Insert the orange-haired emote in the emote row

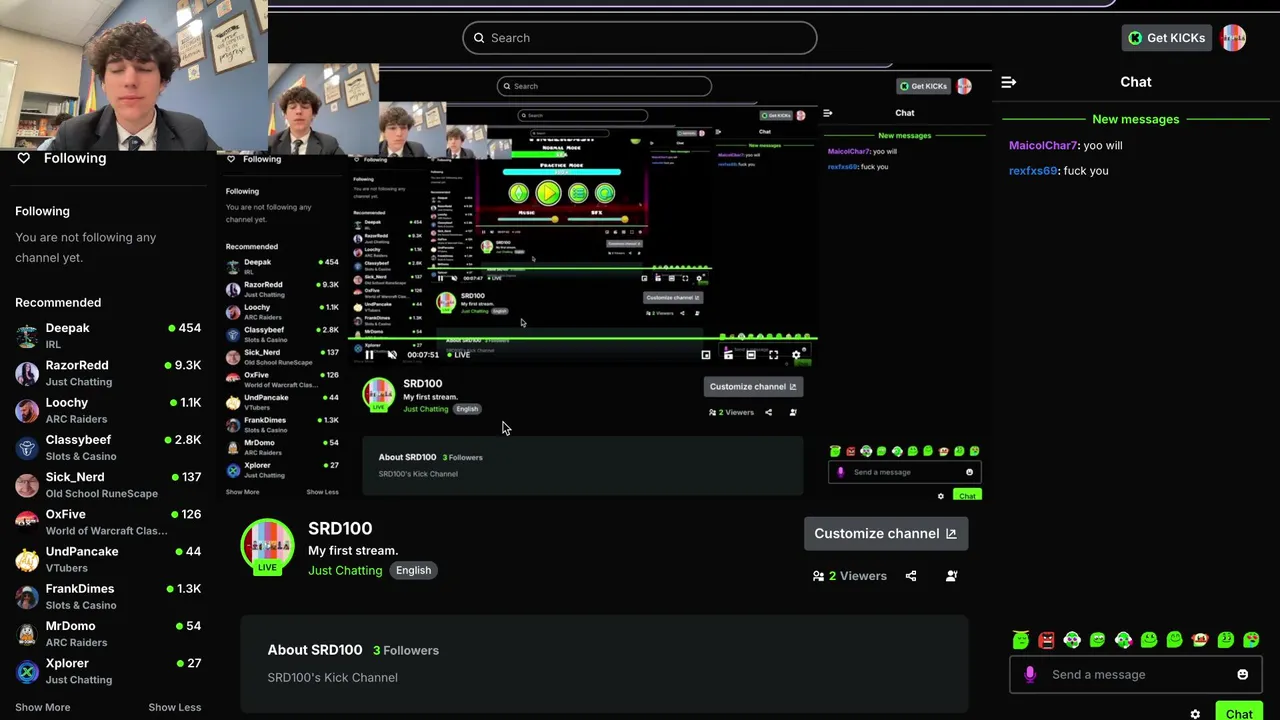coord(1200,640)
